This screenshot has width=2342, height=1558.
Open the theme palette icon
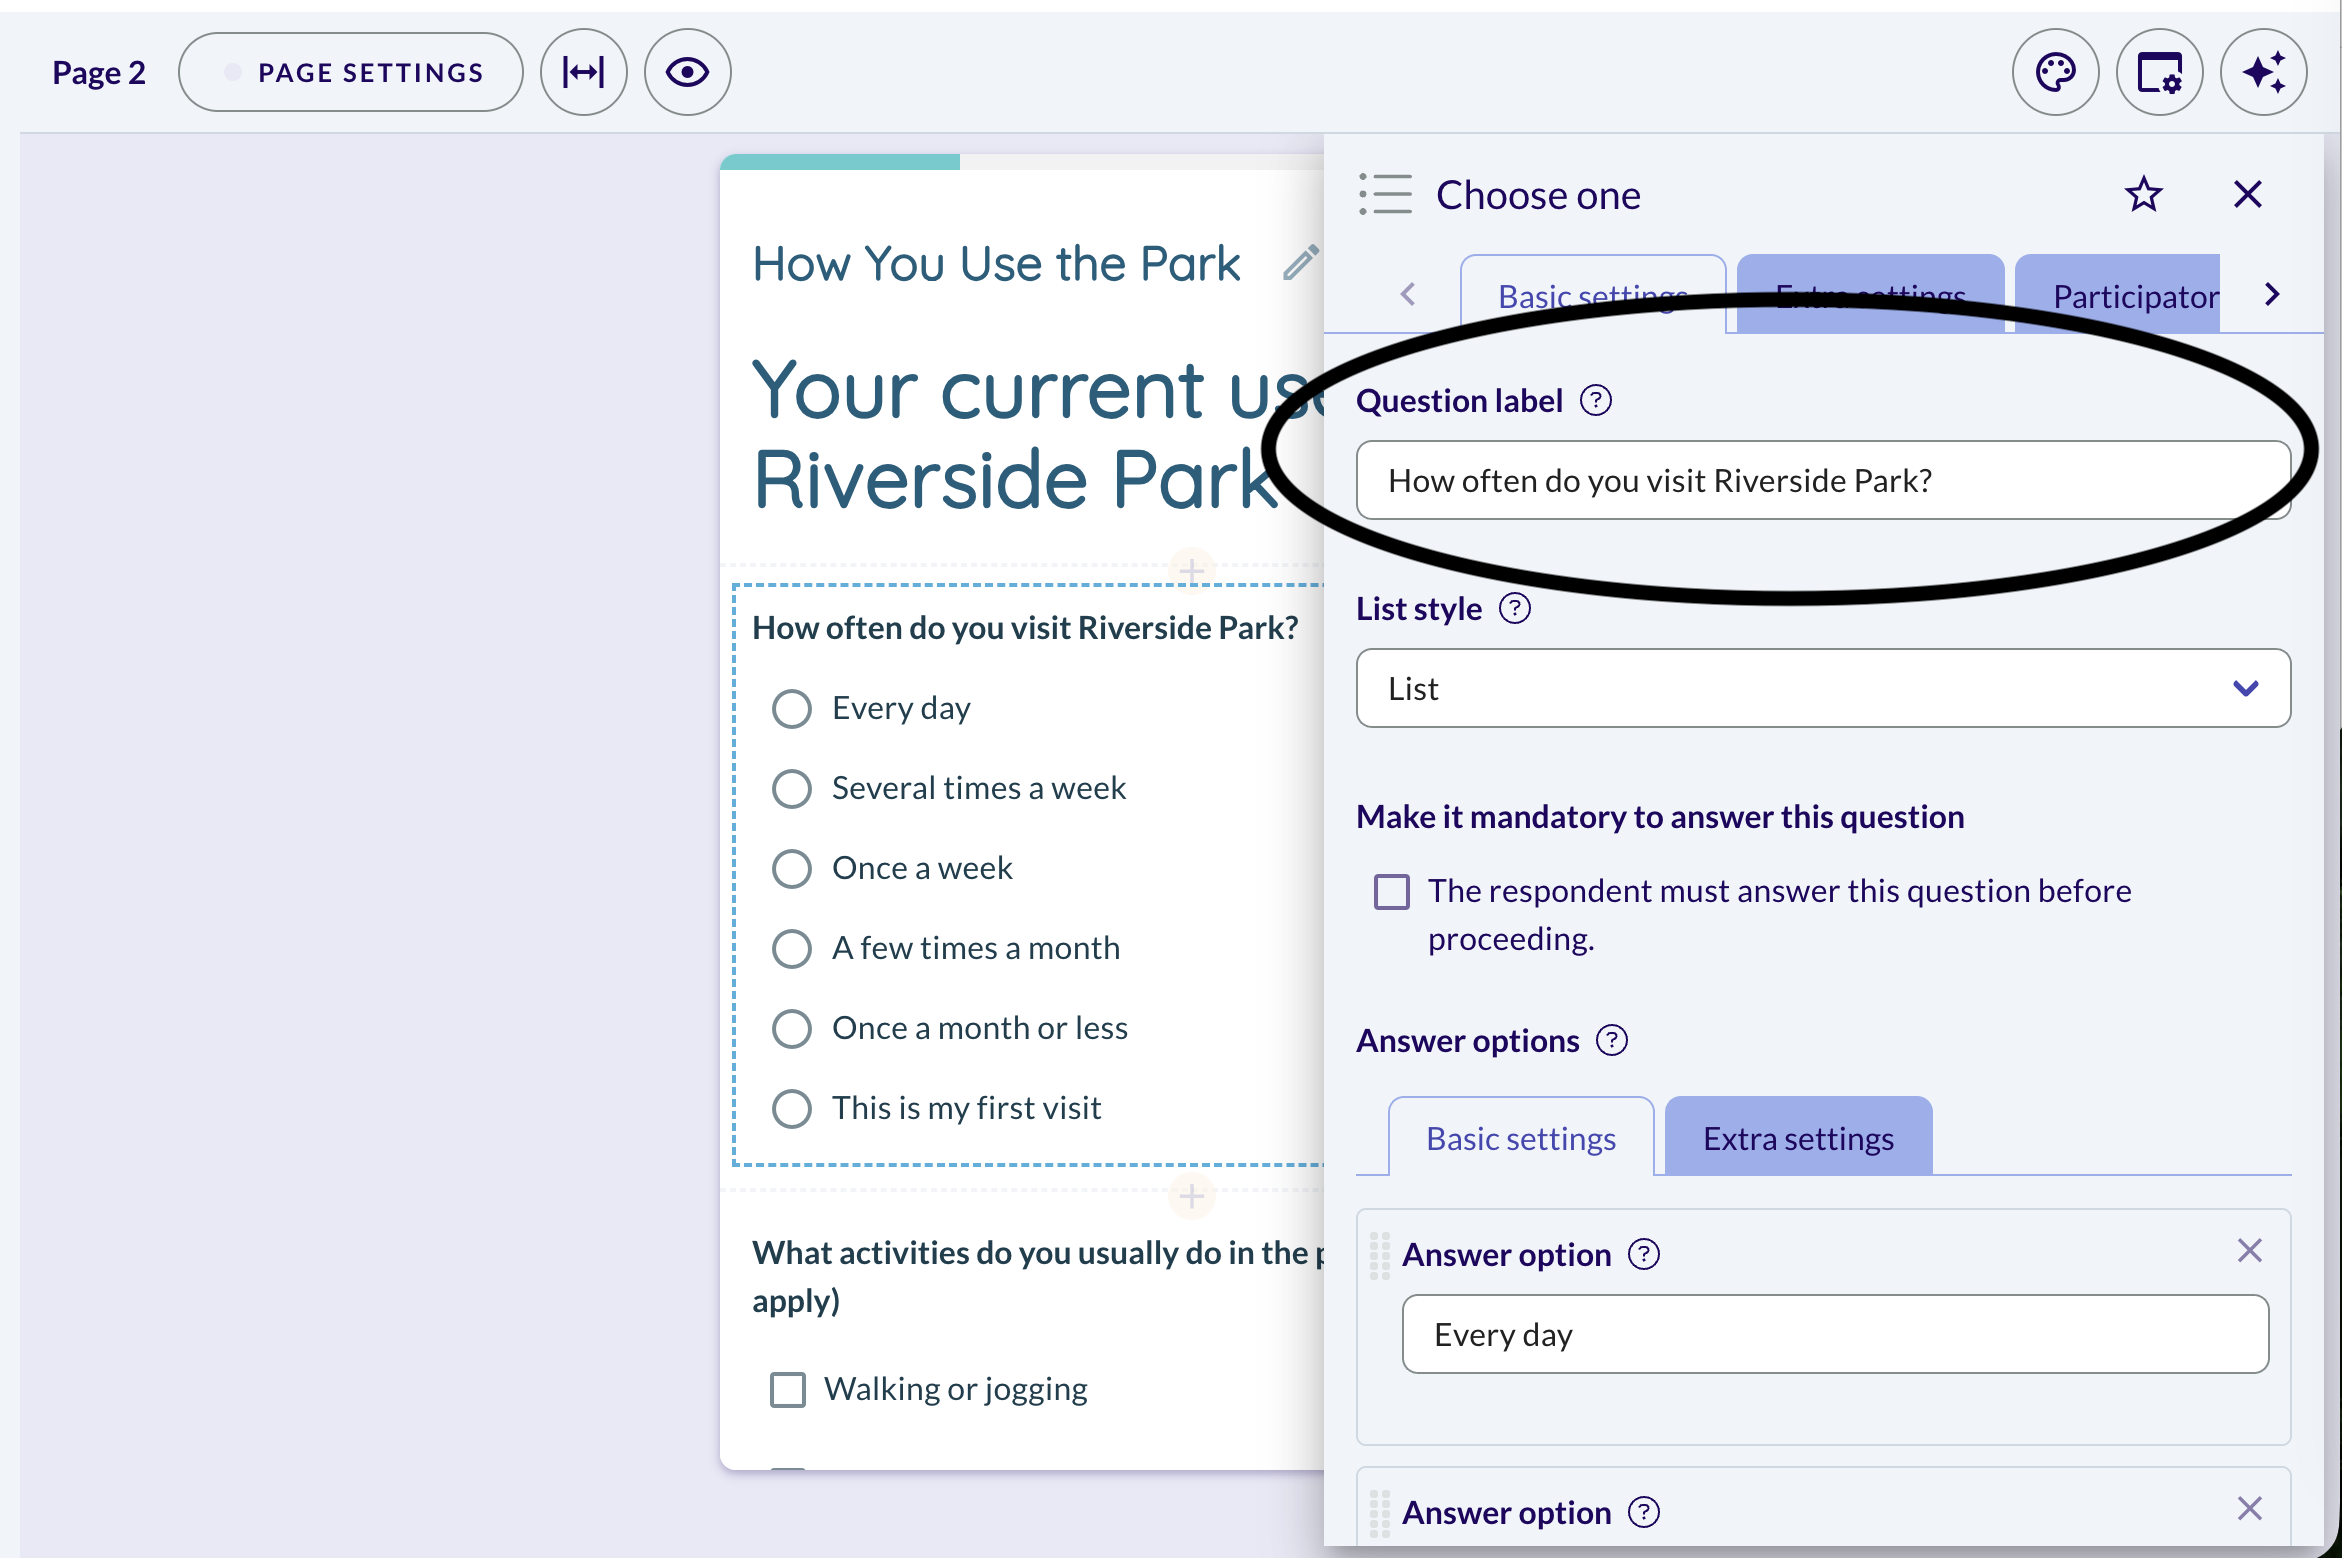coord(2055,72)
